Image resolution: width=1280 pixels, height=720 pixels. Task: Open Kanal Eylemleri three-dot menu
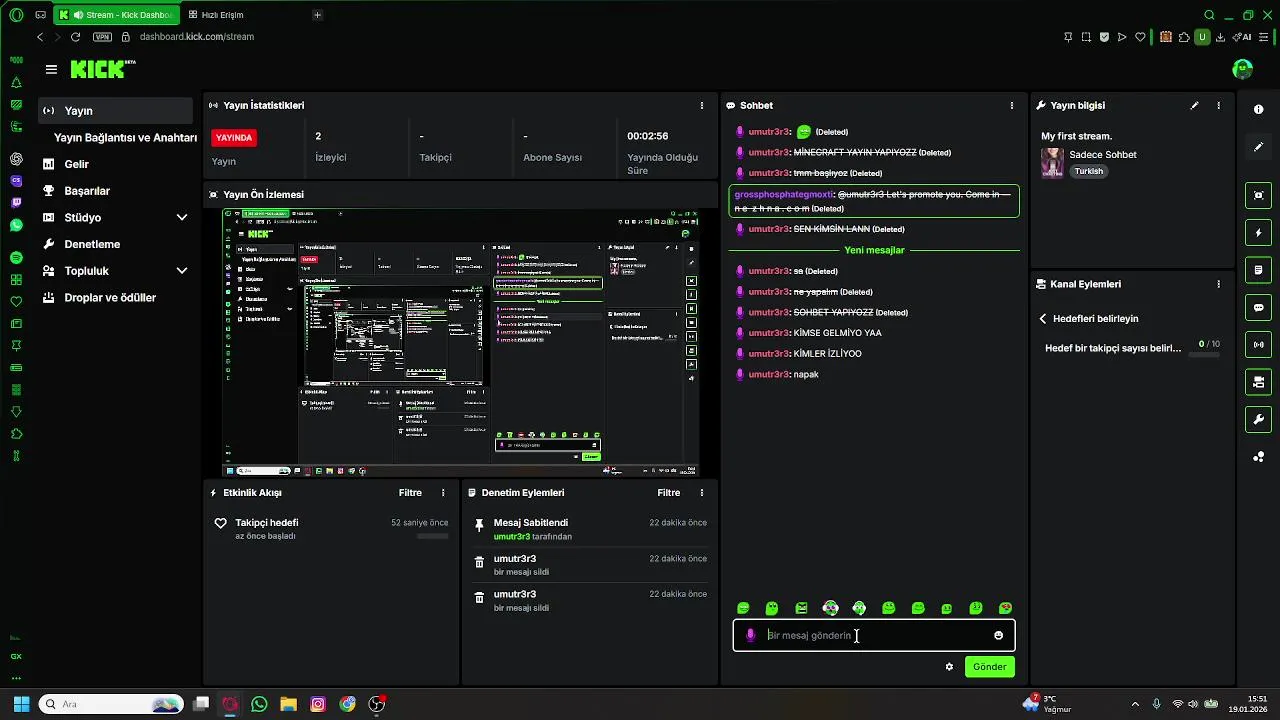tap(1218, 284)
